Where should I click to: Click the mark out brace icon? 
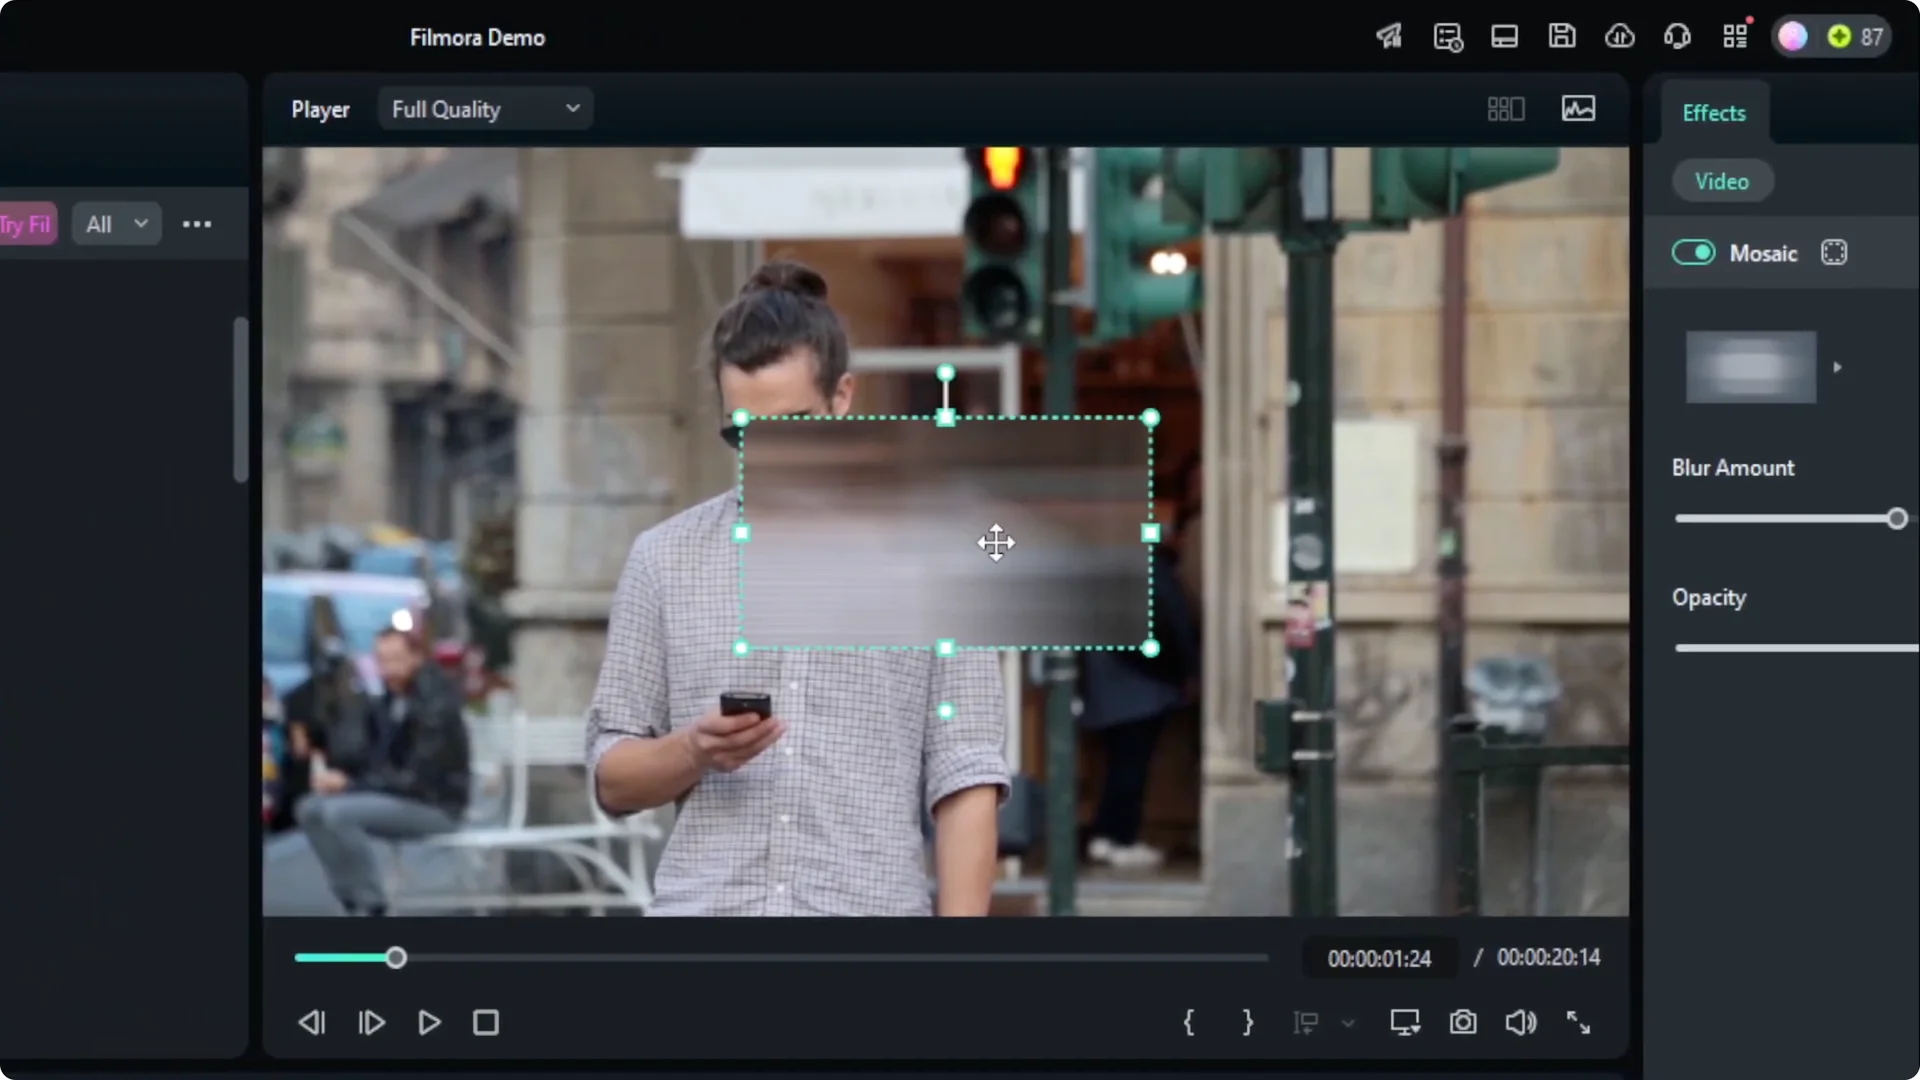1246,1022
